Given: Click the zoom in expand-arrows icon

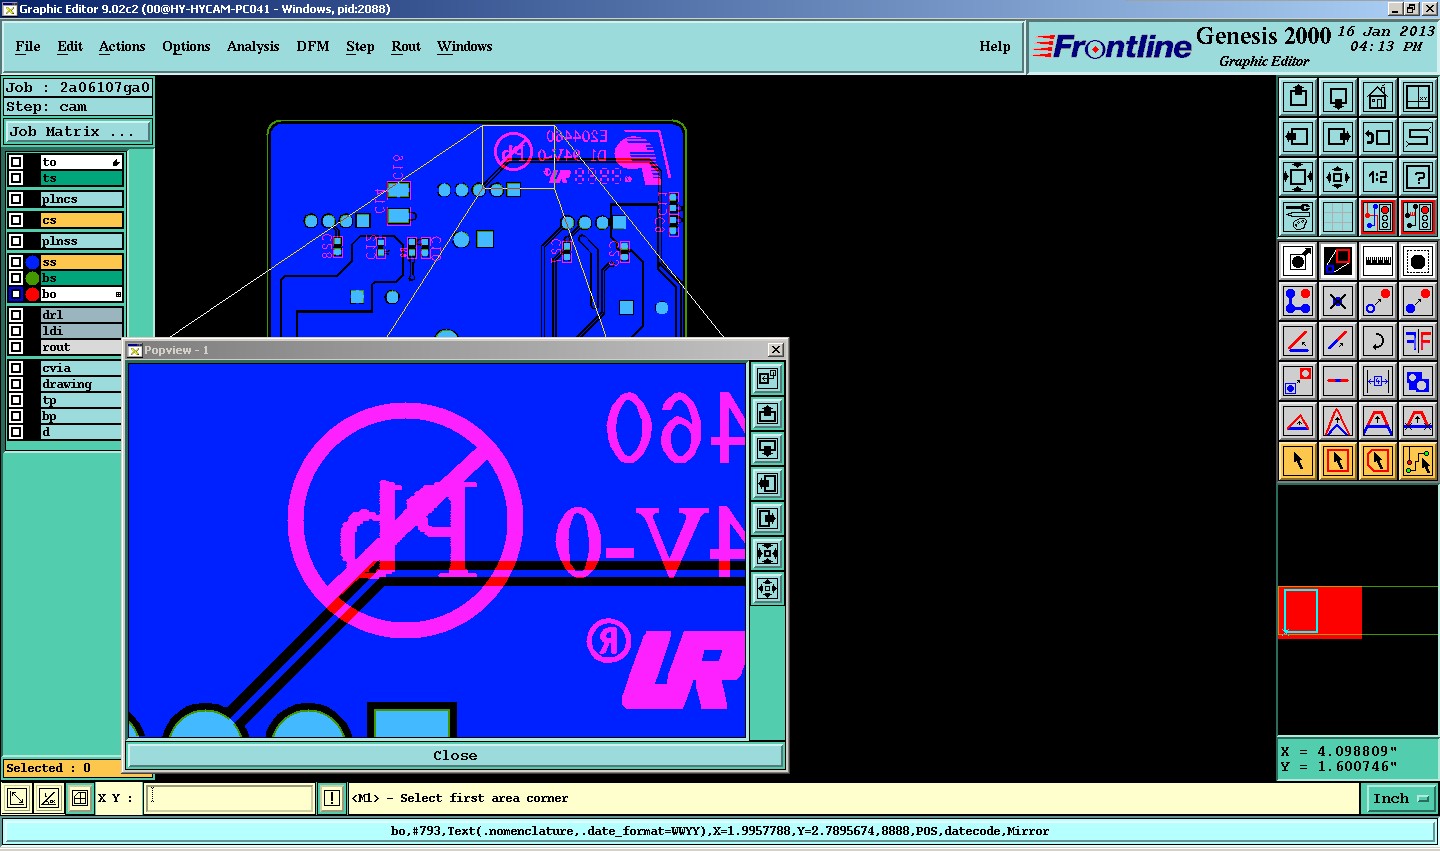Looking at the screenshot, I should pyautogui.click(x=1298, y=177).
